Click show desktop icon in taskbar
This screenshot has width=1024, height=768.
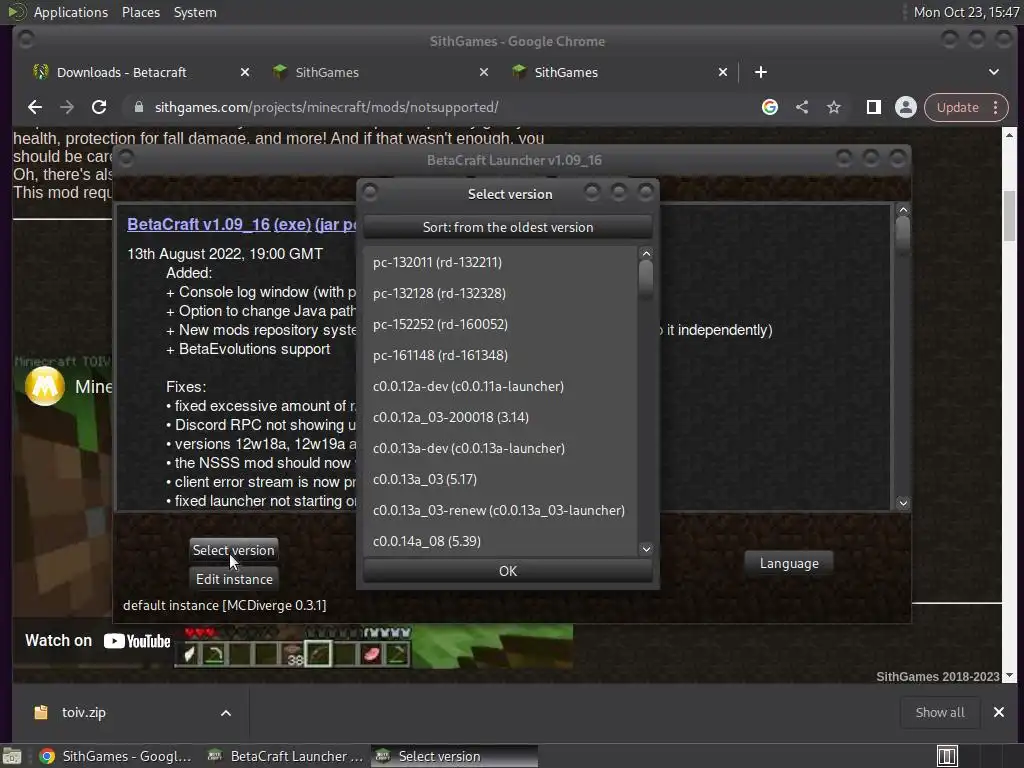click(x=12, y=756)
